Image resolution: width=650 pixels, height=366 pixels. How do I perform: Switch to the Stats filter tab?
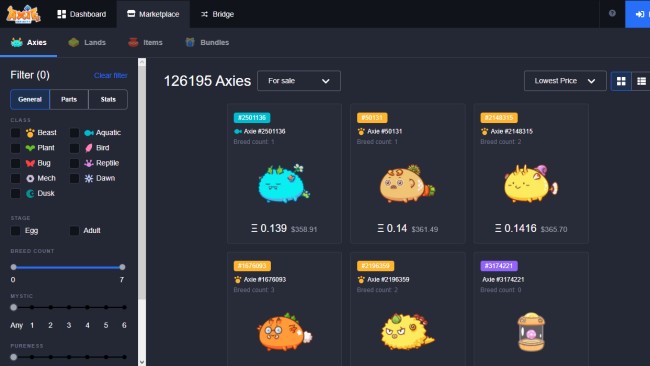click(x=108, y=99)
